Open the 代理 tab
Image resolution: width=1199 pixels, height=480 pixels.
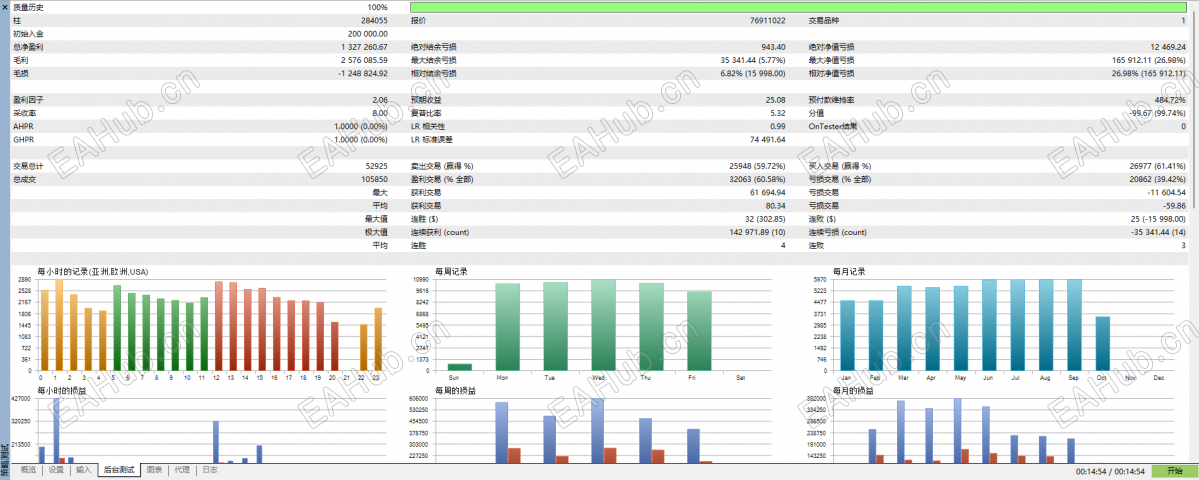click(182, 470)
